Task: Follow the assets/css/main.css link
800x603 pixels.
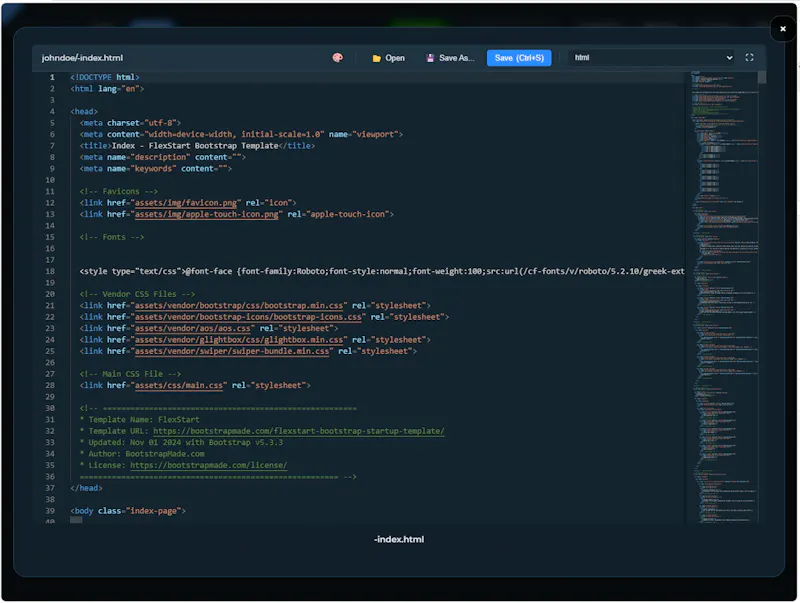Action: (x=179, y=386)
